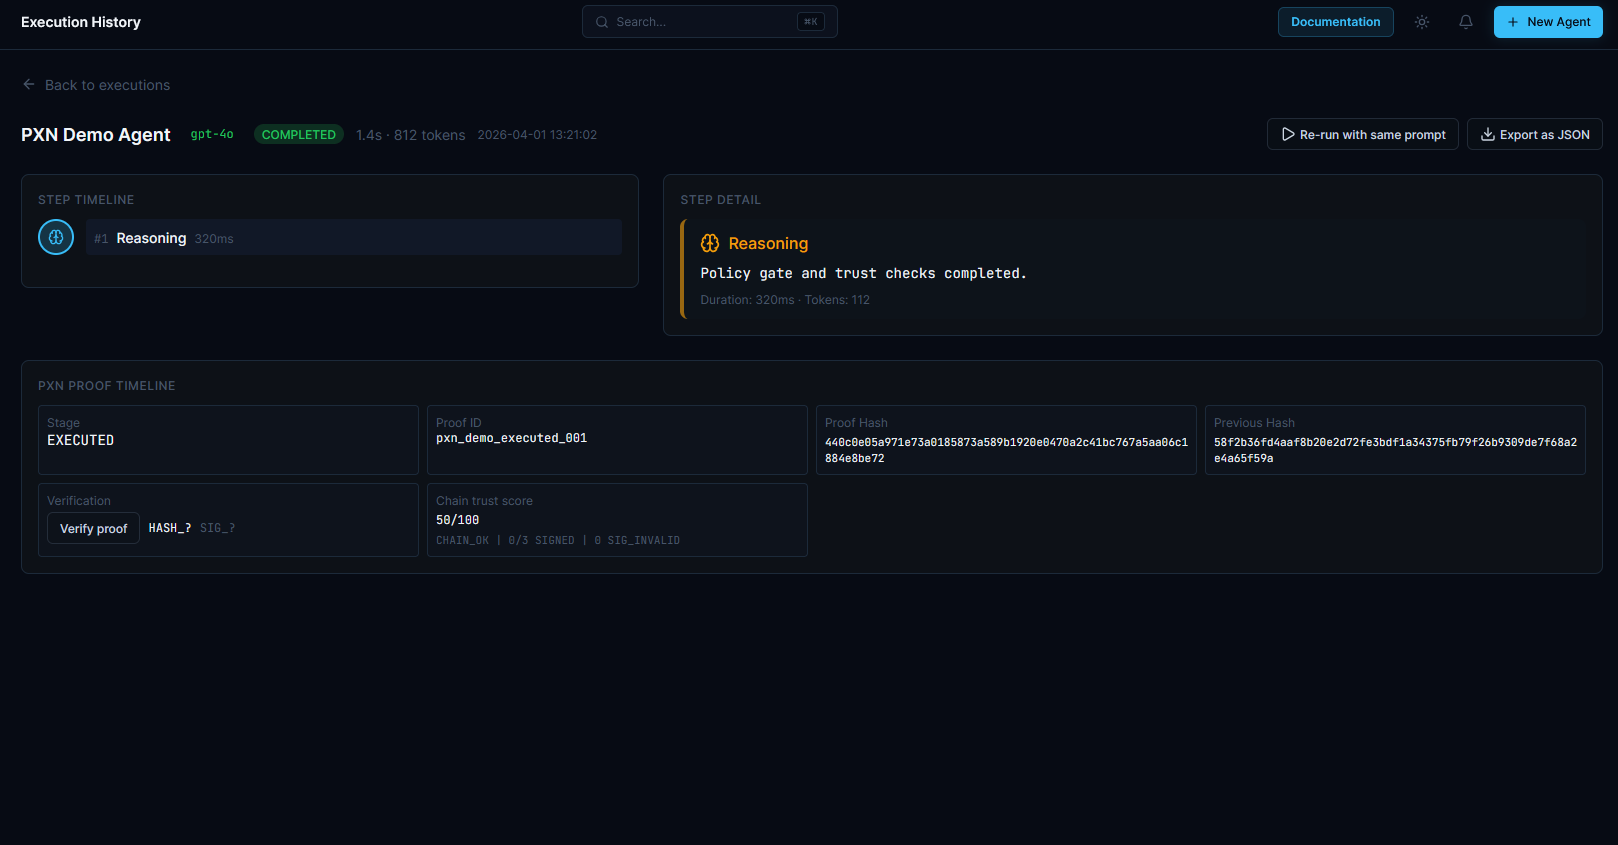The height and width of the screenshot is (845, 1618).
Task: Click the Proof Hash value starting 440c0e05
Action: click(1006, 450)
